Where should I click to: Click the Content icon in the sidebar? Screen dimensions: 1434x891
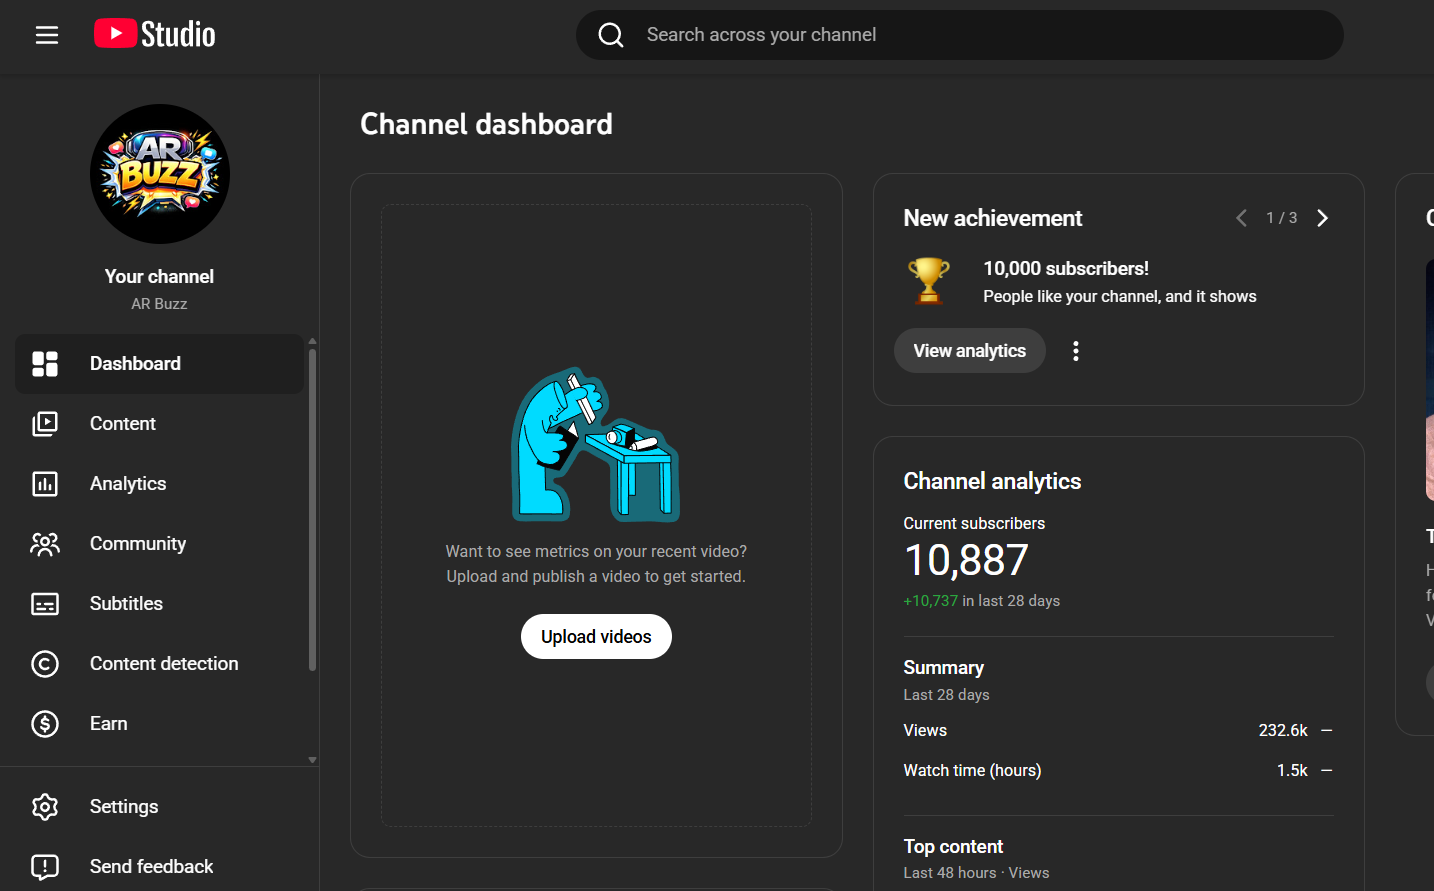45,424
